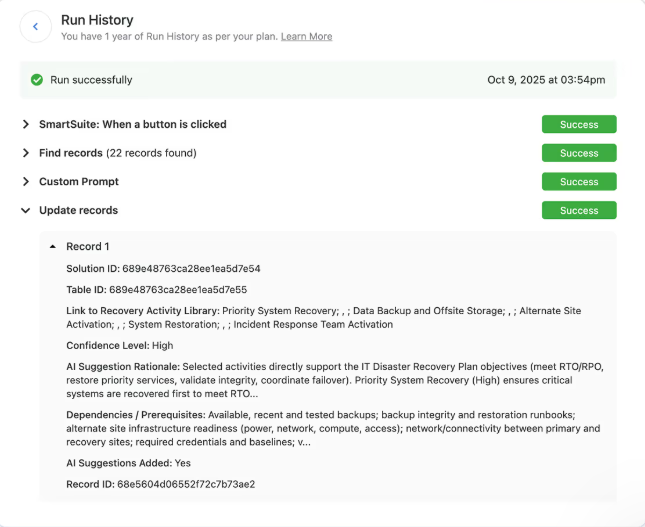Open the Learn More link

pos(306,37)
